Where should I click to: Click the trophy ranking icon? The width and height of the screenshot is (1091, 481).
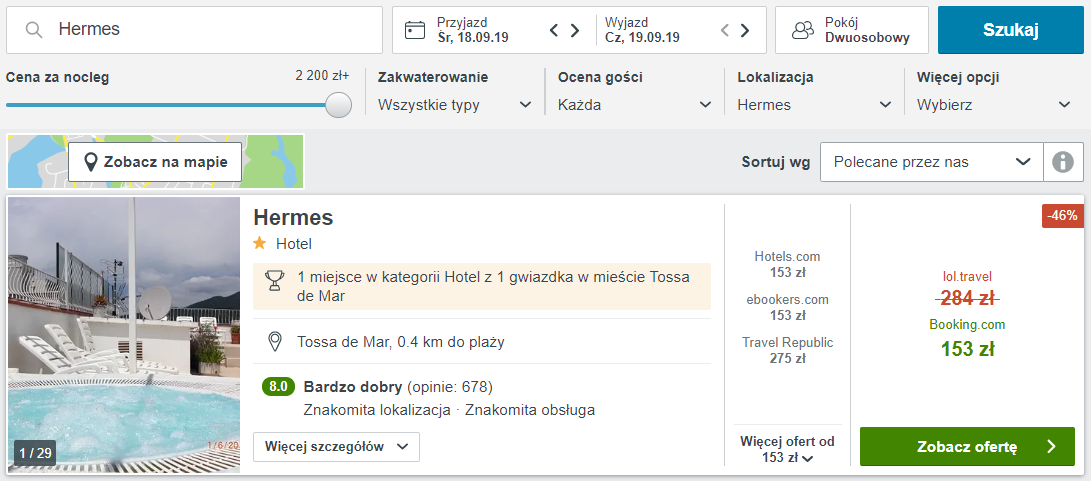pos(275,281)
